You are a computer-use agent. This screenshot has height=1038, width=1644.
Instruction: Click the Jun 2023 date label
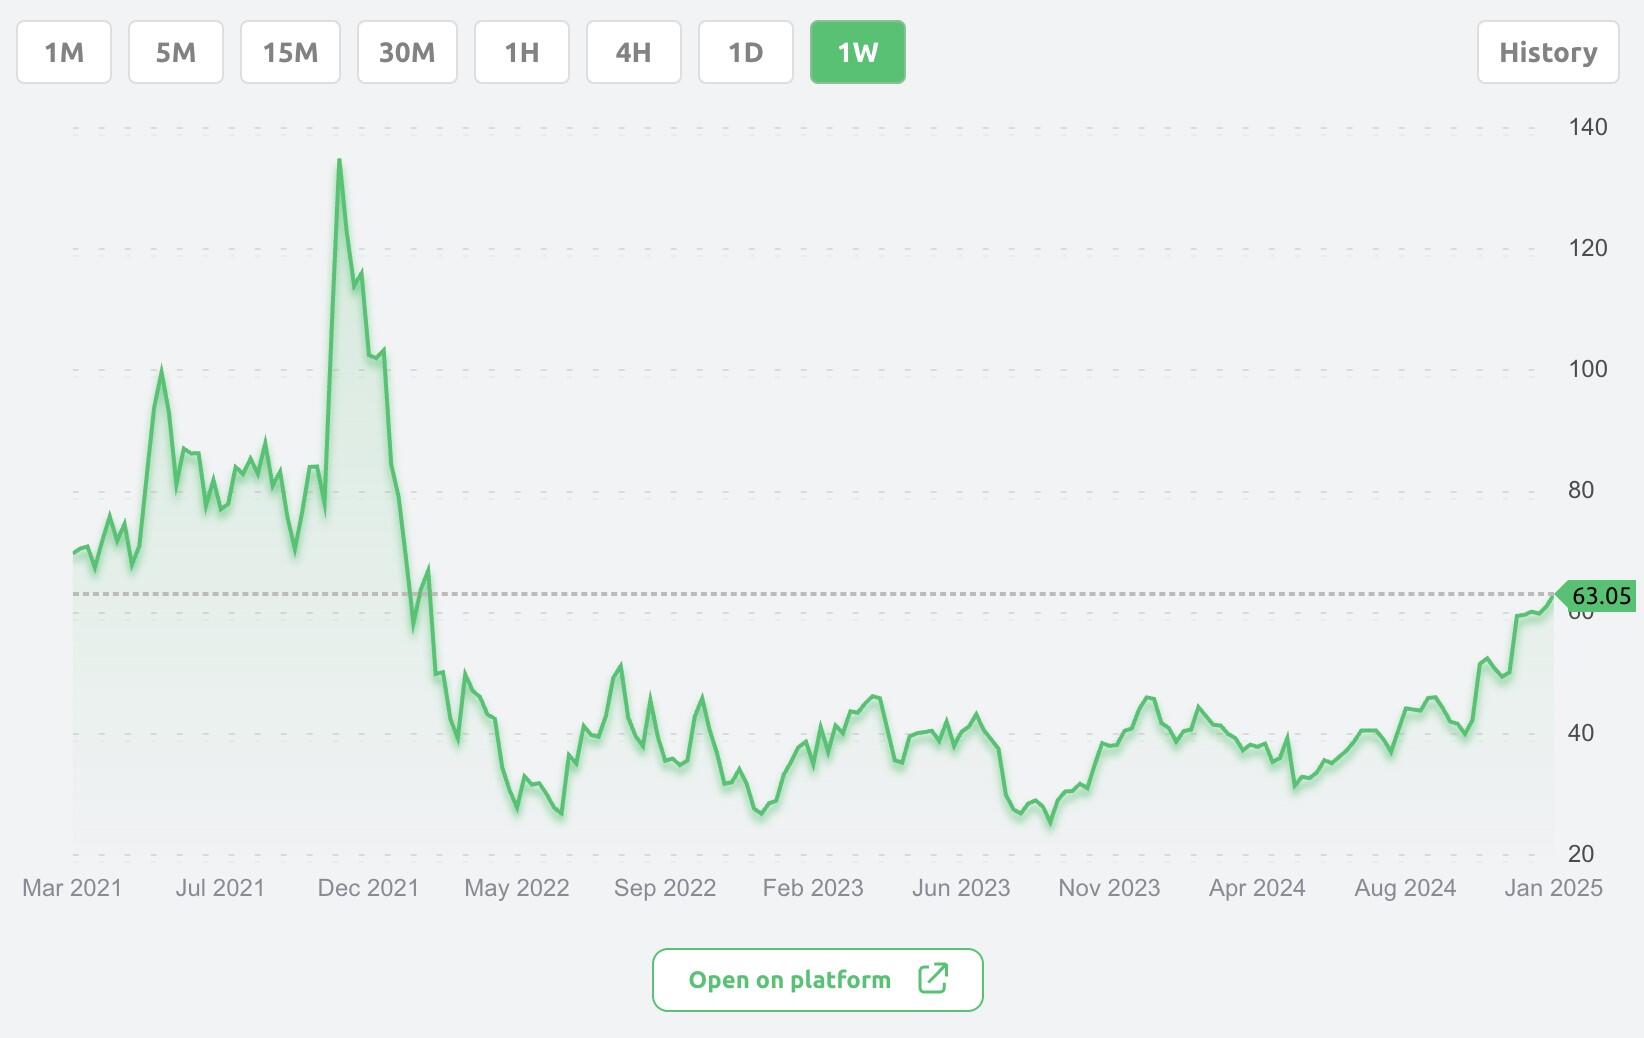point(961,888)
